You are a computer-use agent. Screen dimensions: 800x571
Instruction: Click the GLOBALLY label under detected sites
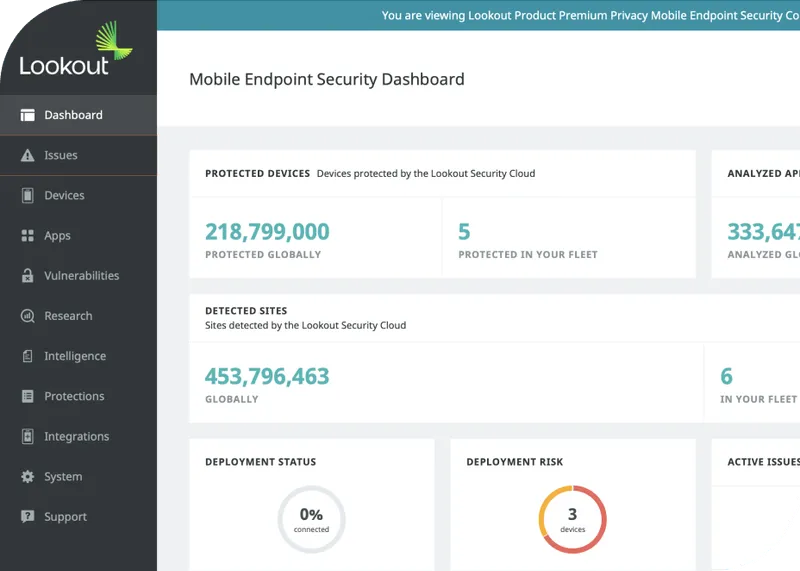(232, 400)
